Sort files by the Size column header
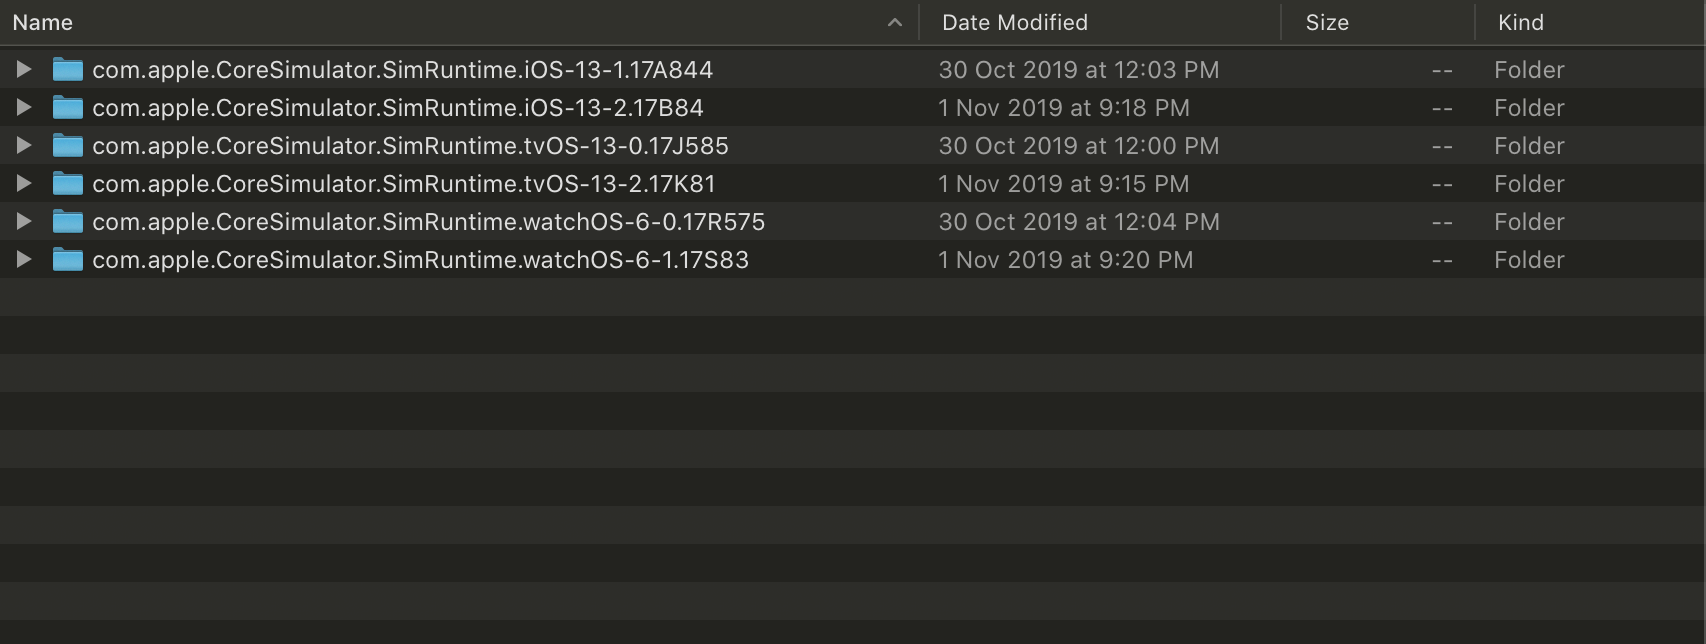 coord(1327,23)
